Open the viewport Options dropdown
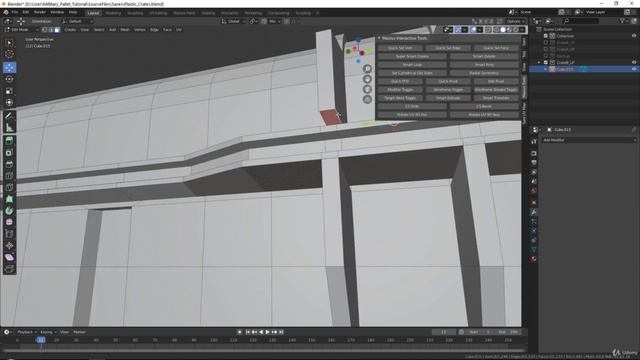This screenshot has height=360, width=640. [516, 21]
